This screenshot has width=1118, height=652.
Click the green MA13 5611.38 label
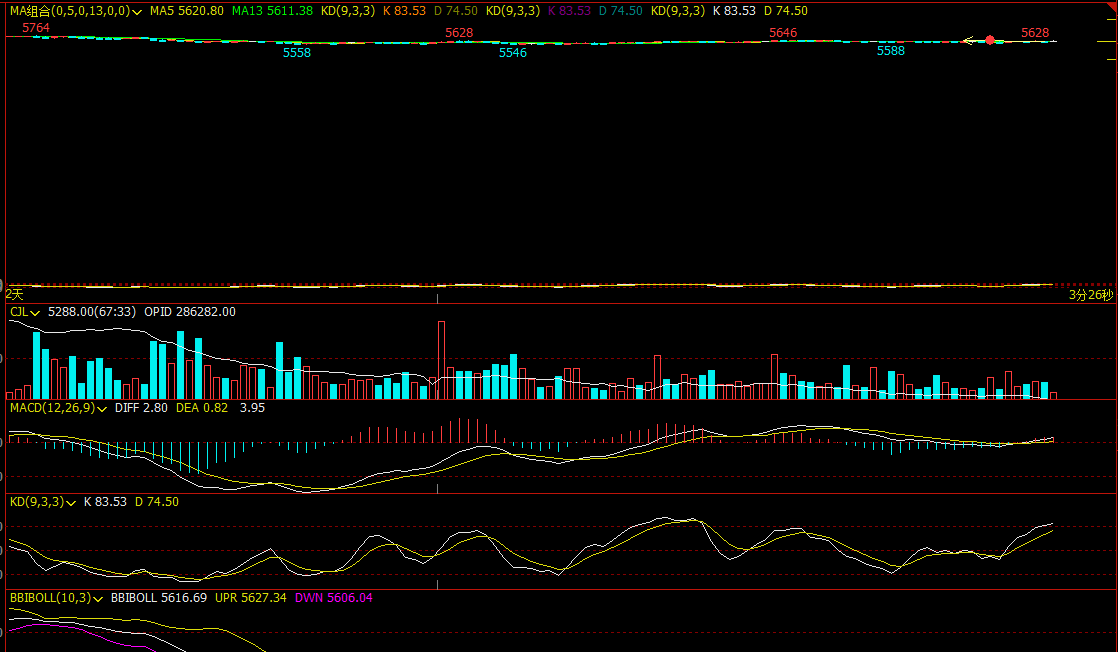pyautogui.click(x=272, y=11)
